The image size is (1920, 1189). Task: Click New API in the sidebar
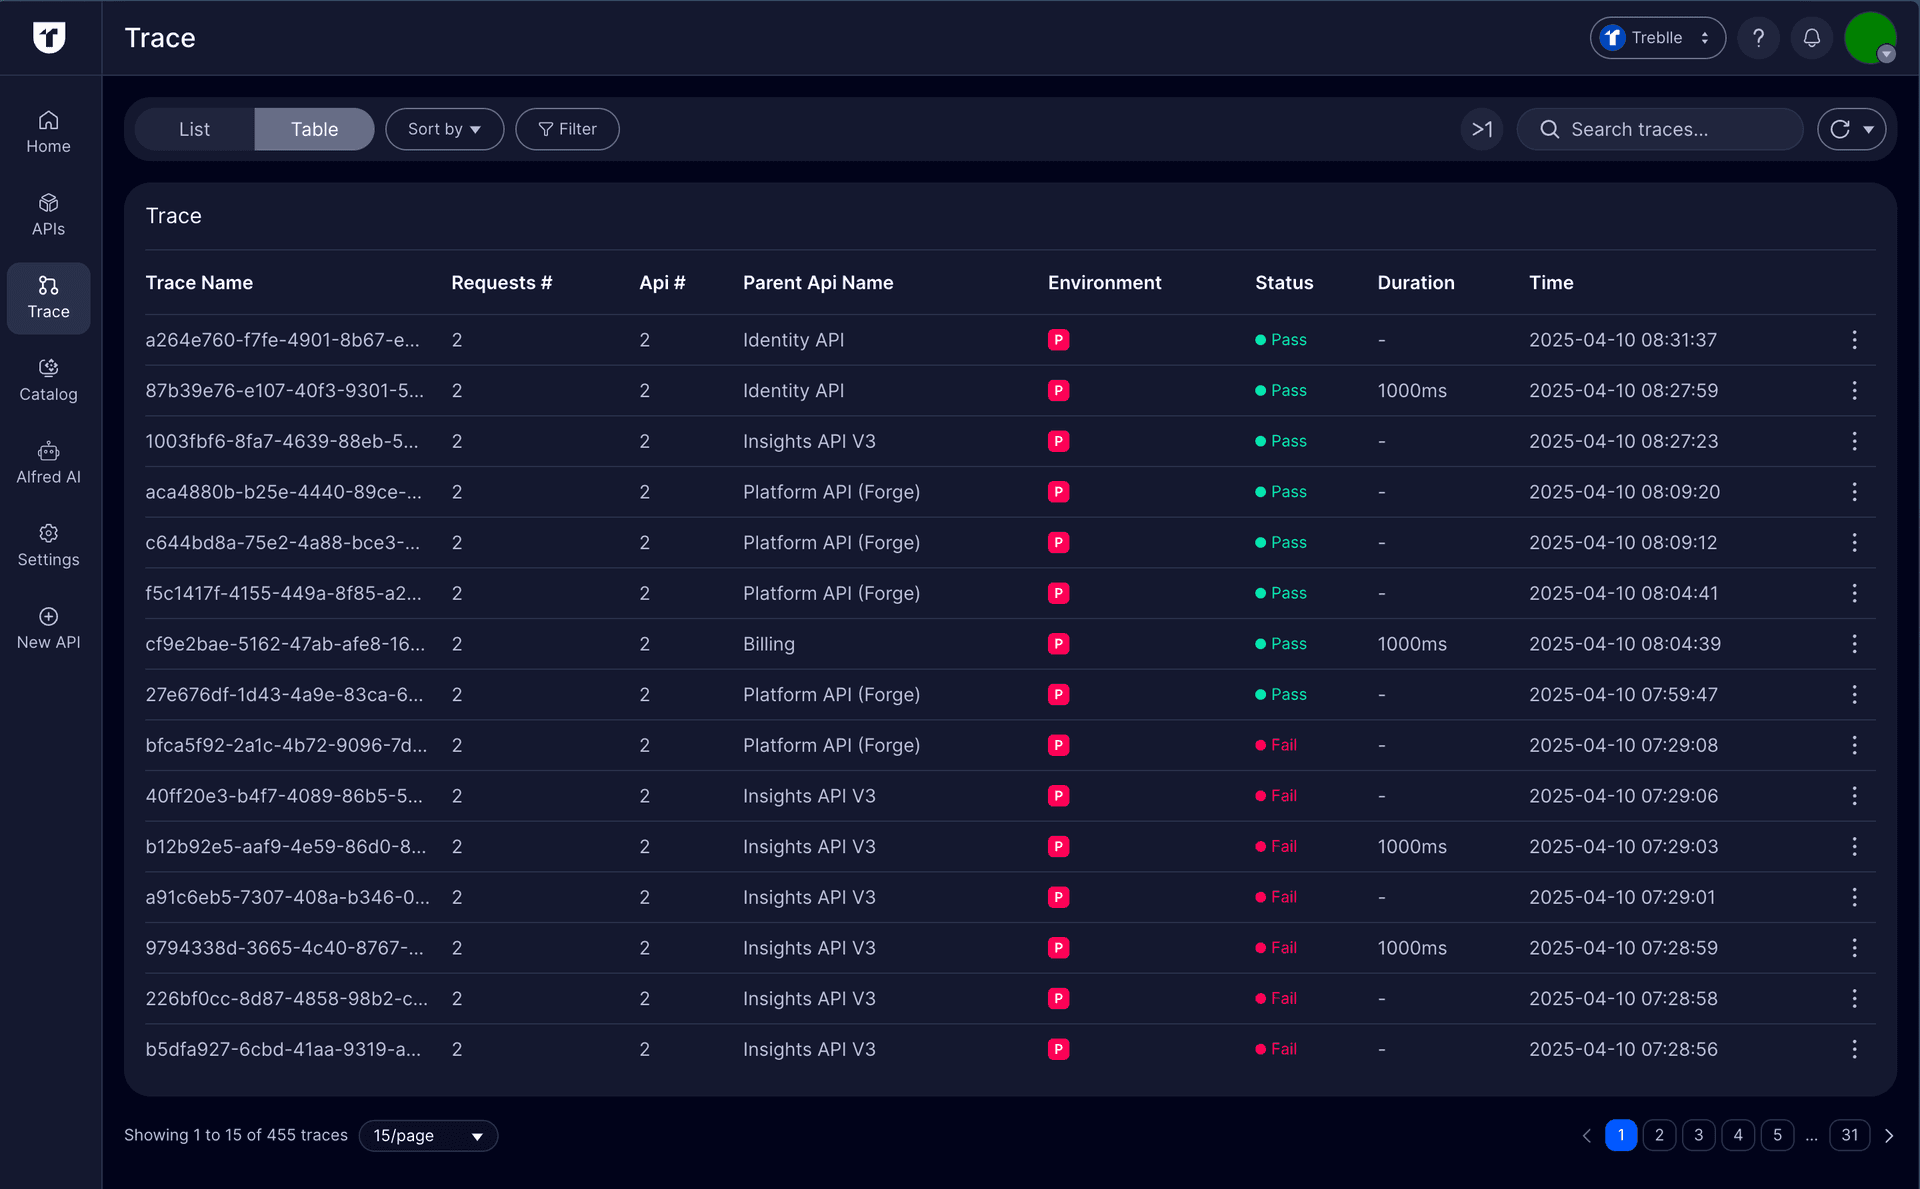click(48, 629)
